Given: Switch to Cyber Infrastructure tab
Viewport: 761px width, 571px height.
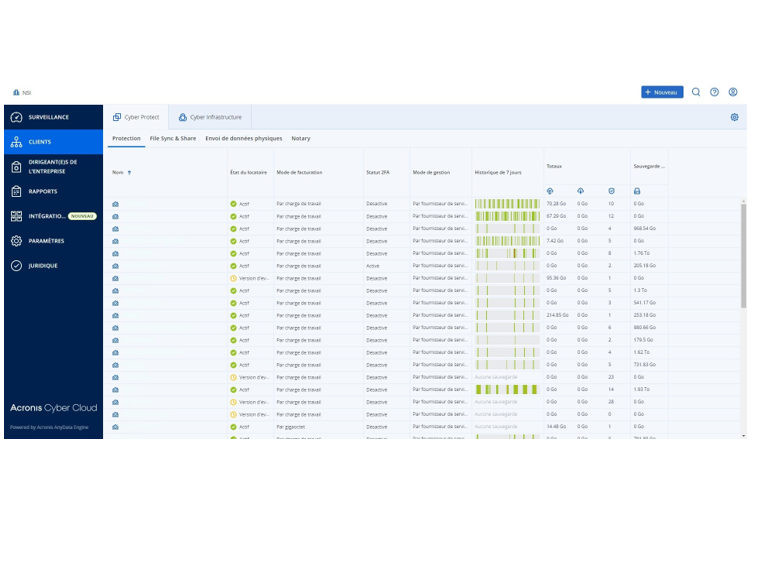Looking at the screenshot, I should coord(209,117).
